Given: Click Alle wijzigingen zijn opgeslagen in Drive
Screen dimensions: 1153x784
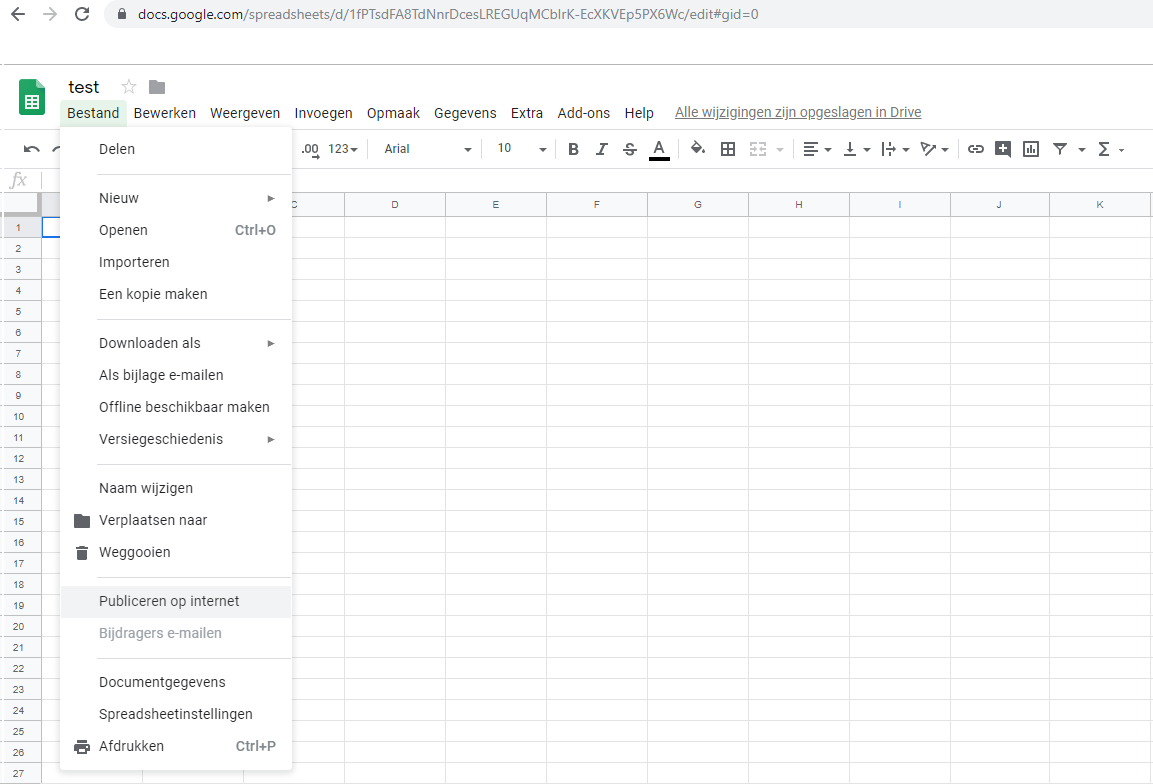Looking at the screenshot, I should click(x=797, y=111).
